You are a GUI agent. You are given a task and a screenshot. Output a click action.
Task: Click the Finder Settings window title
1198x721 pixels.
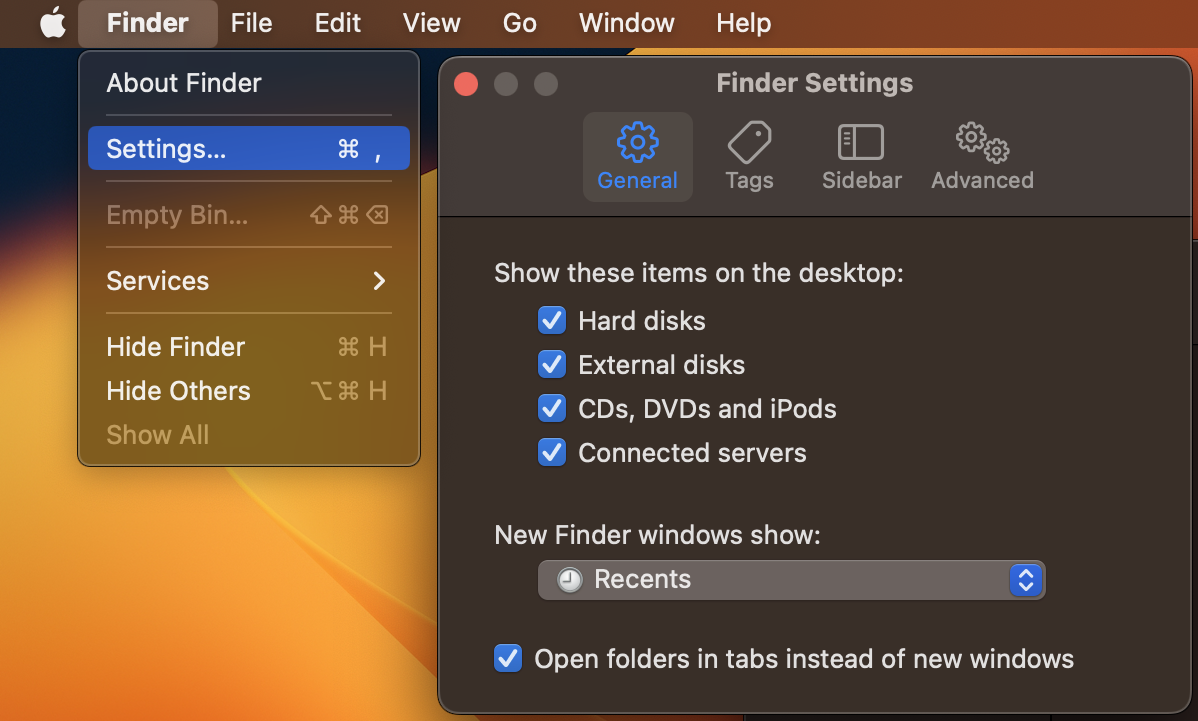(814, 82)
